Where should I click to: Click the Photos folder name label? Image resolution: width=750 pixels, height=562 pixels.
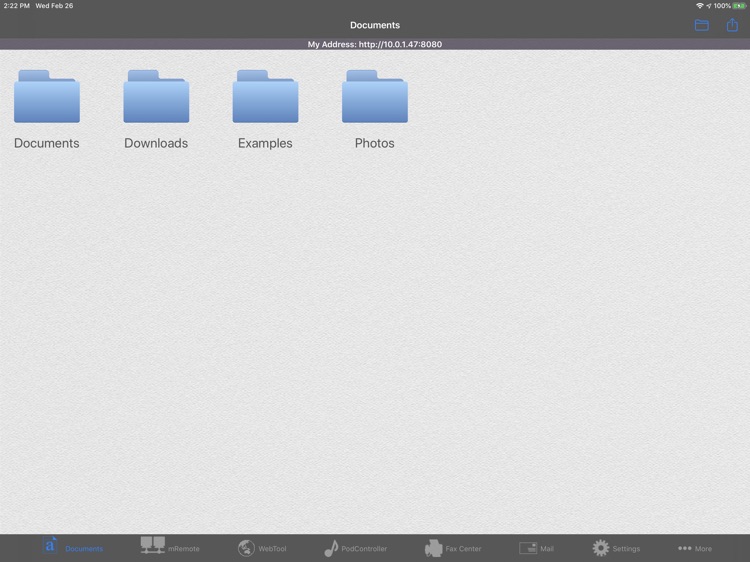pos(375,143)
